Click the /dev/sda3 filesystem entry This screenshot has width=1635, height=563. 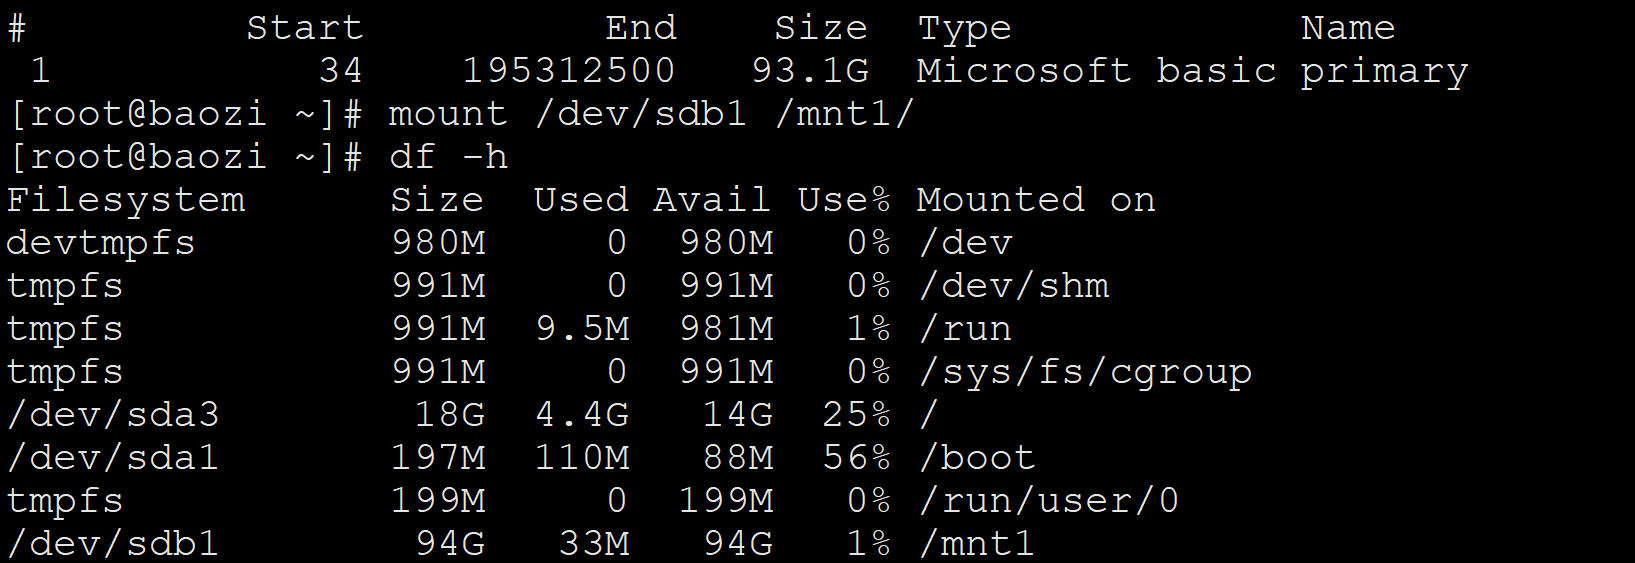(112, 414)
